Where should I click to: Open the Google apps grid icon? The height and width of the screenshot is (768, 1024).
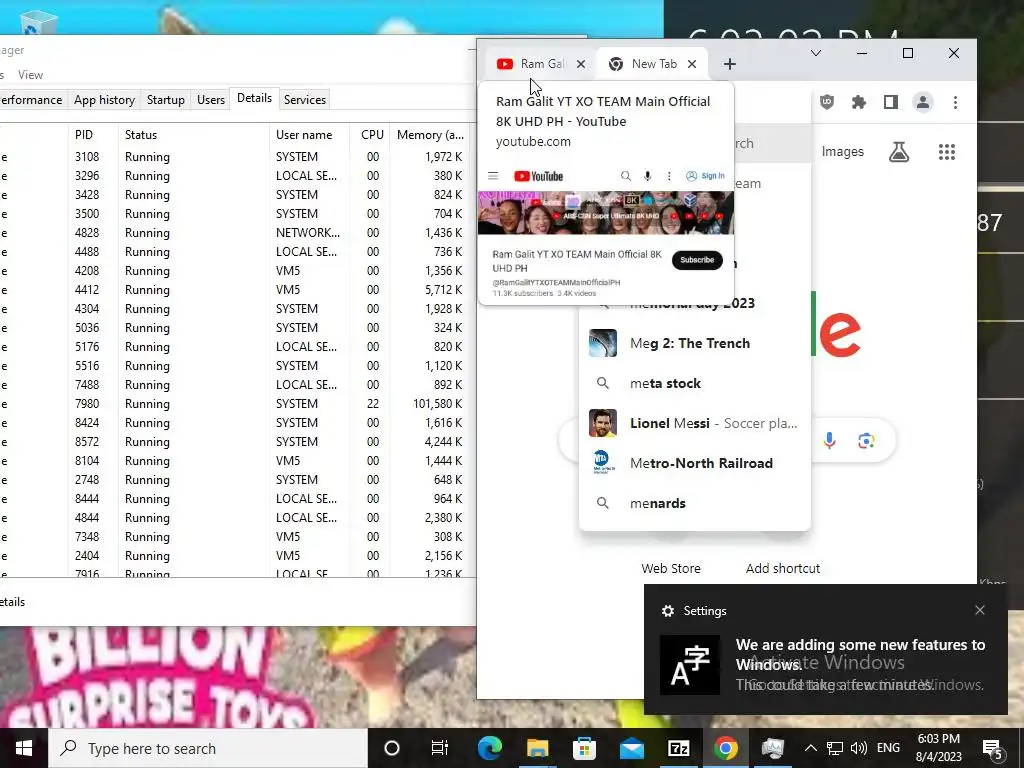(947, 152)
